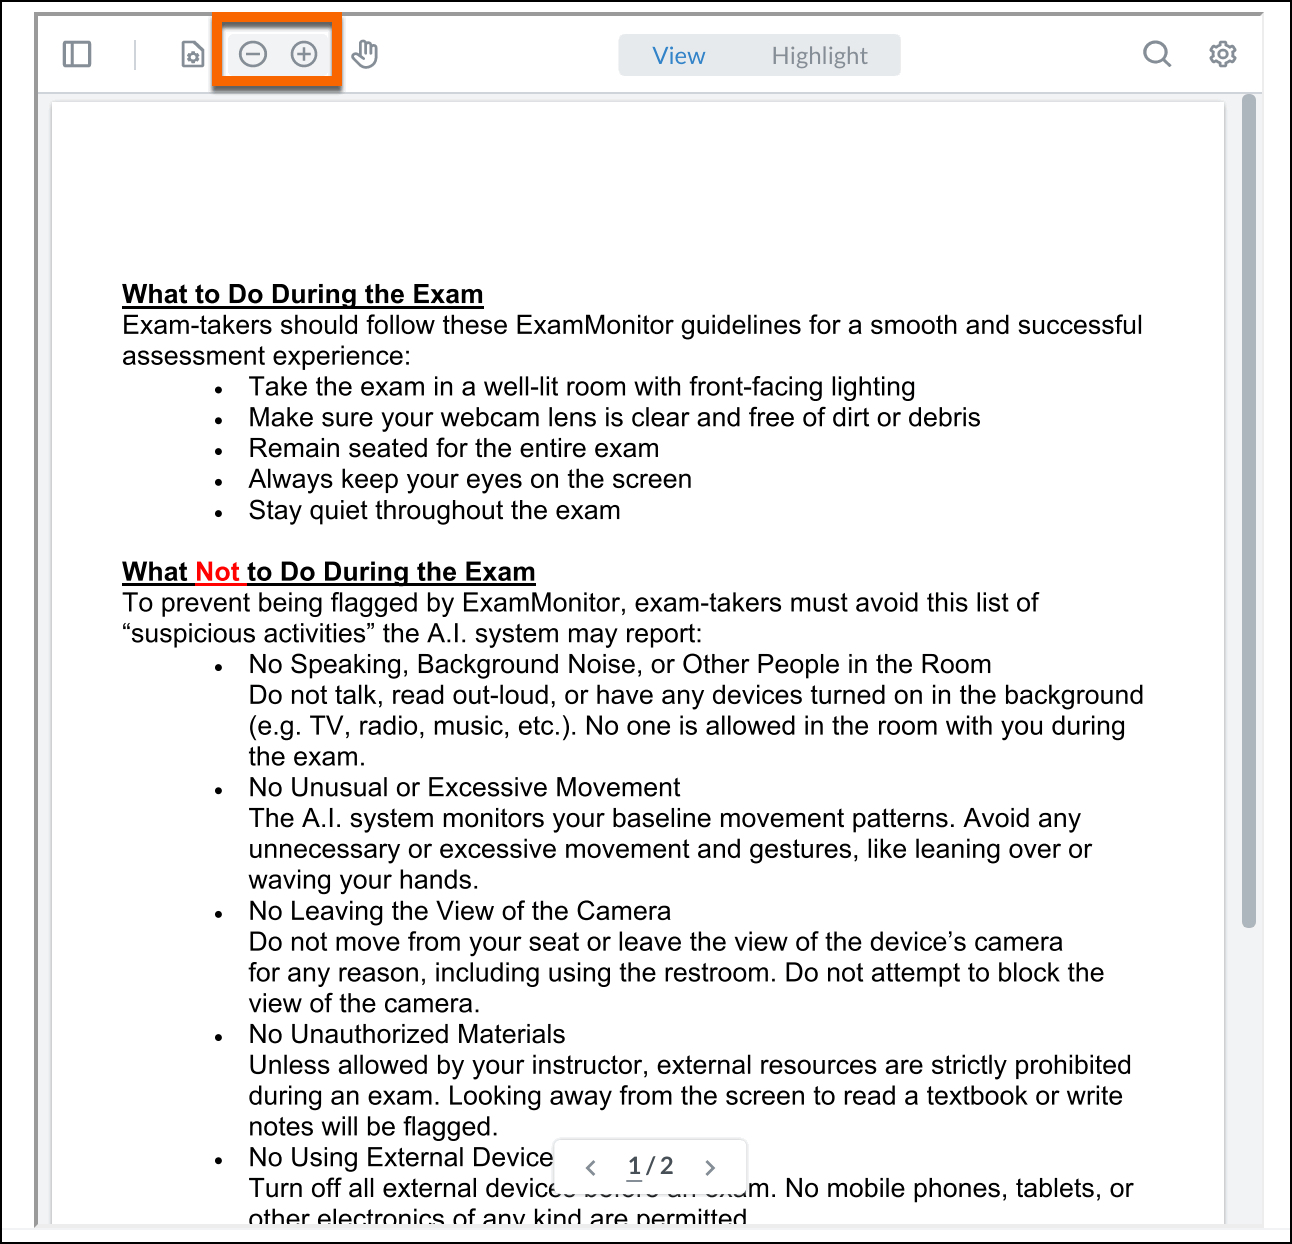The width and height of the screenshot is (1292, 1244).
Task: Zoom in with the plus icon
Action: click(x=304, y=54)
